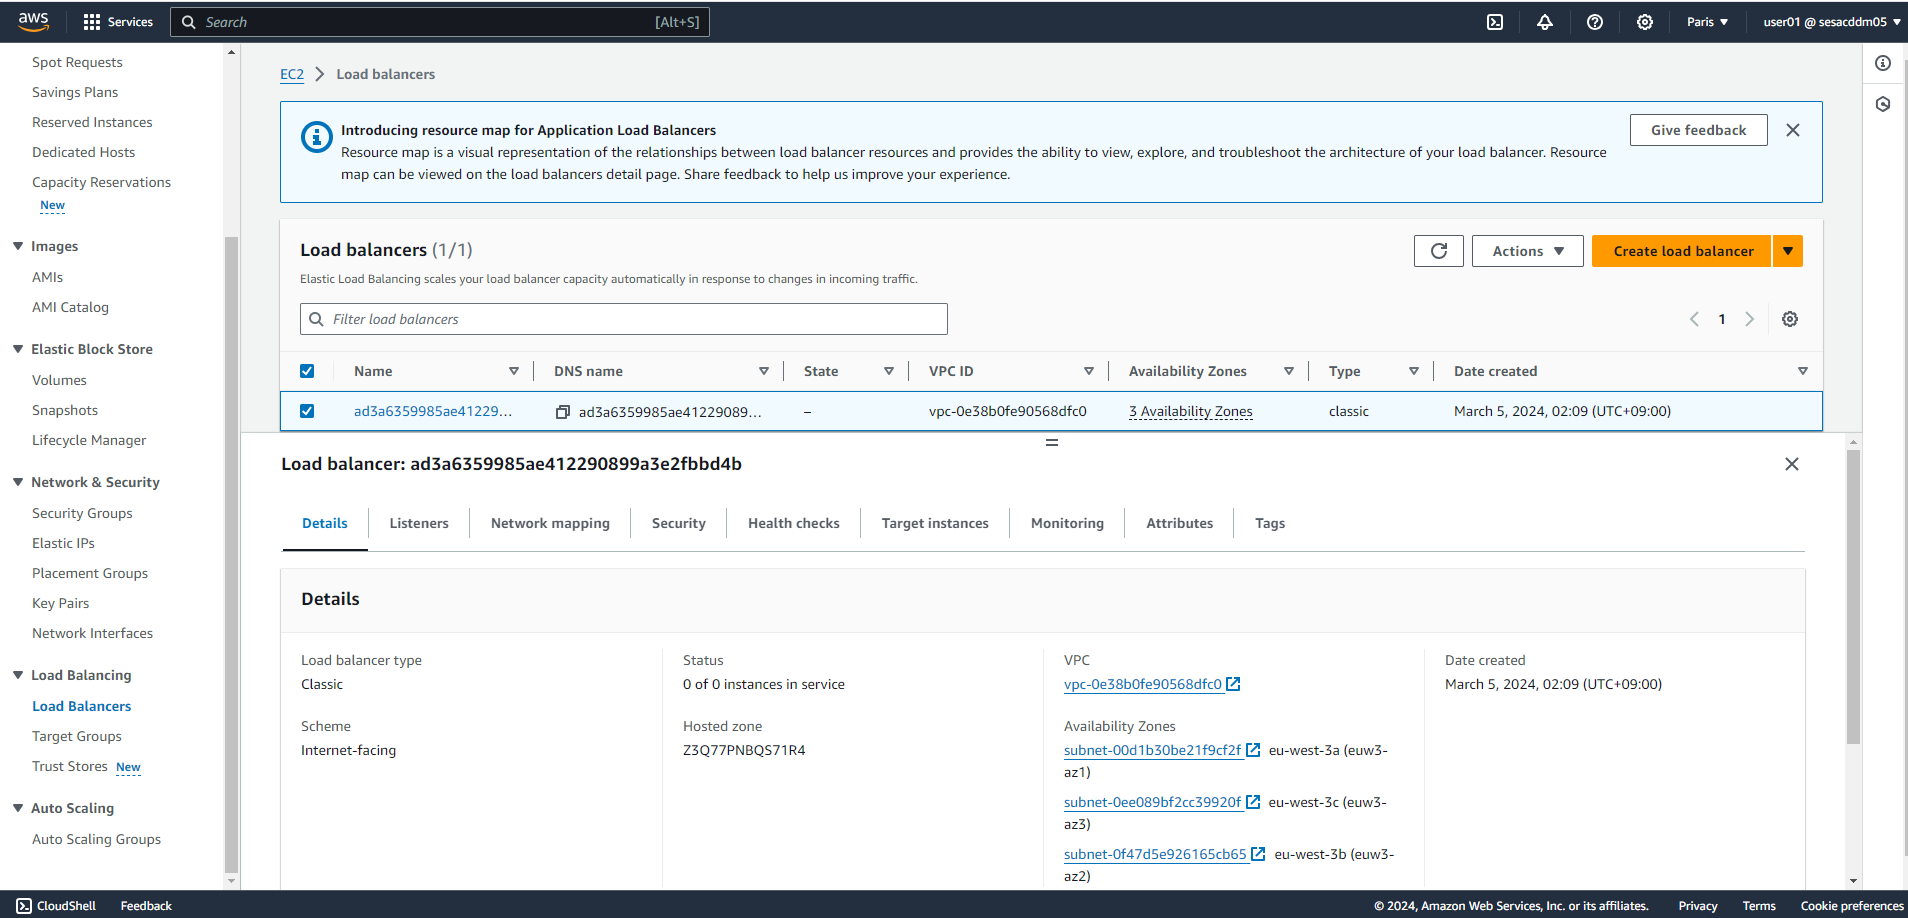Close the load balancer details panel
This screenshot has width=1908, height=918.
pos(1792,464)
